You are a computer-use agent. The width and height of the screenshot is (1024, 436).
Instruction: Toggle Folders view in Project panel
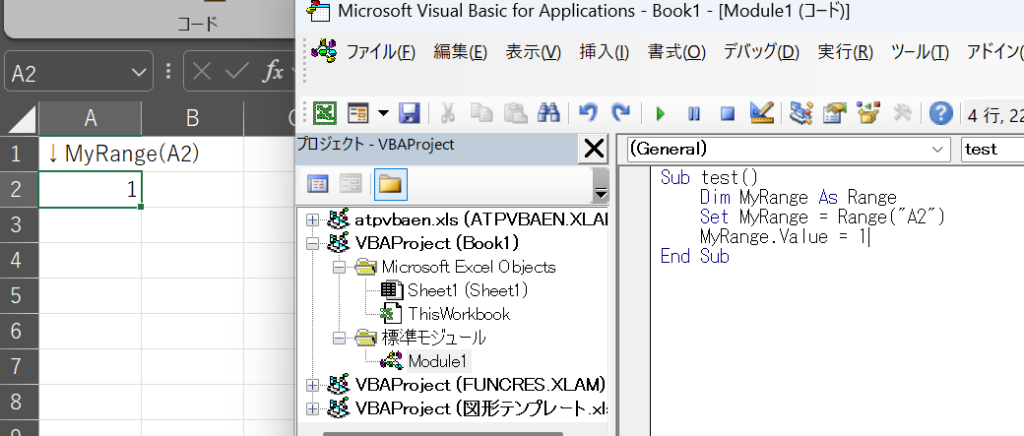[x=390, y=185]
